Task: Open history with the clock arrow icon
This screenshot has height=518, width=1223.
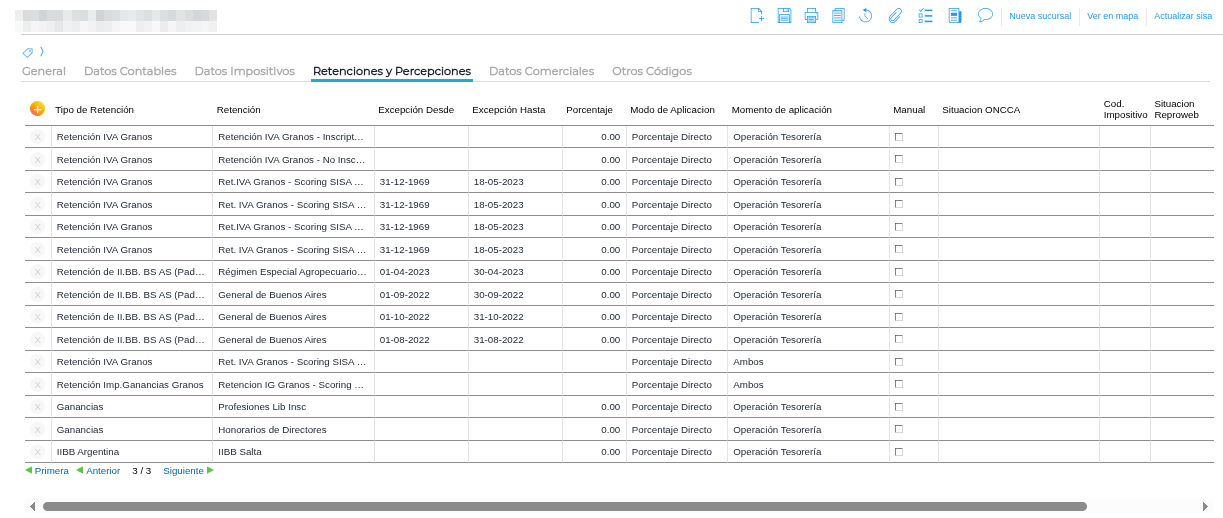Action: pos(866,15)
